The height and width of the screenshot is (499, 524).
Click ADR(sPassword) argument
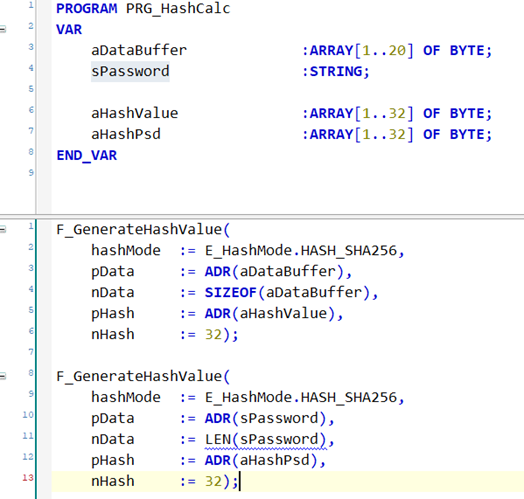pos(265,418)
